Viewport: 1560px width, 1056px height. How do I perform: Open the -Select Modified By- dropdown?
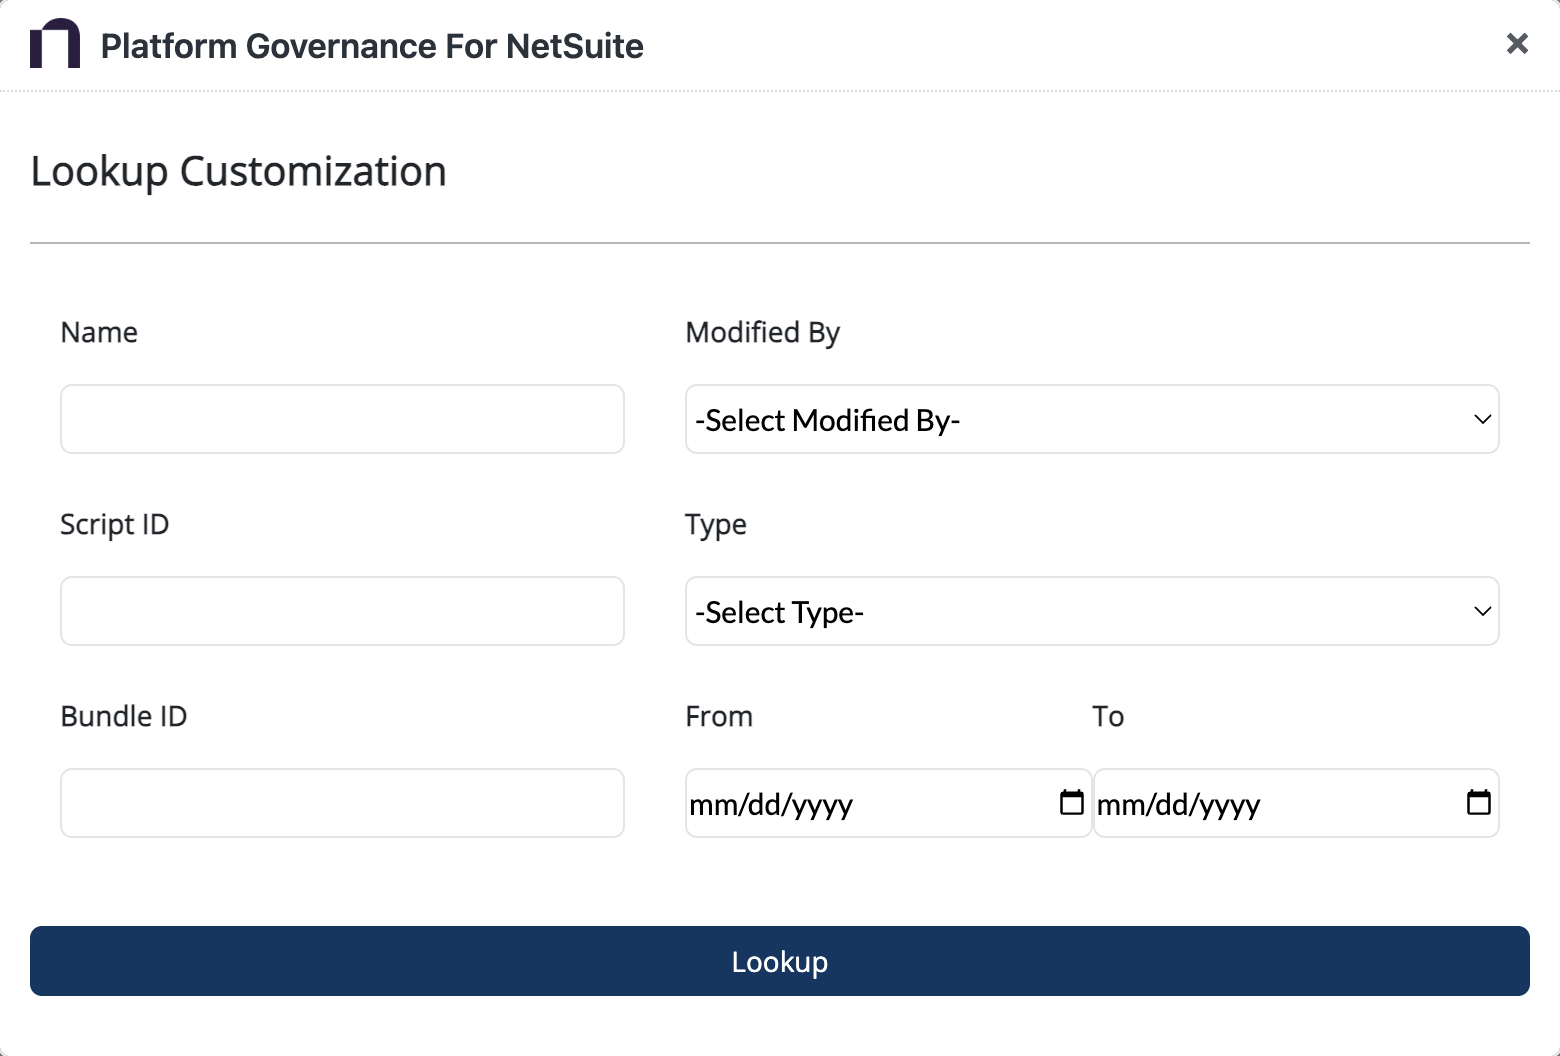1092,419
